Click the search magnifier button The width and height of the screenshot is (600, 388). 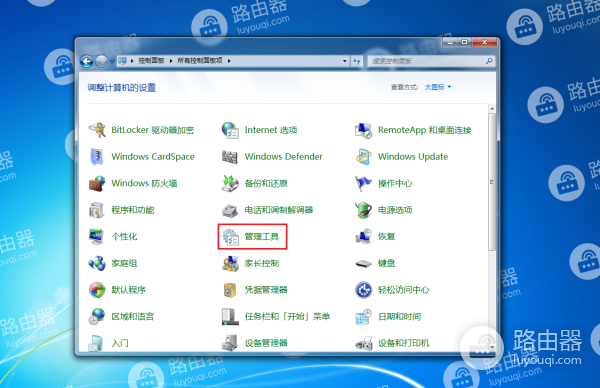pyautogui.click(x=489, y=61)
